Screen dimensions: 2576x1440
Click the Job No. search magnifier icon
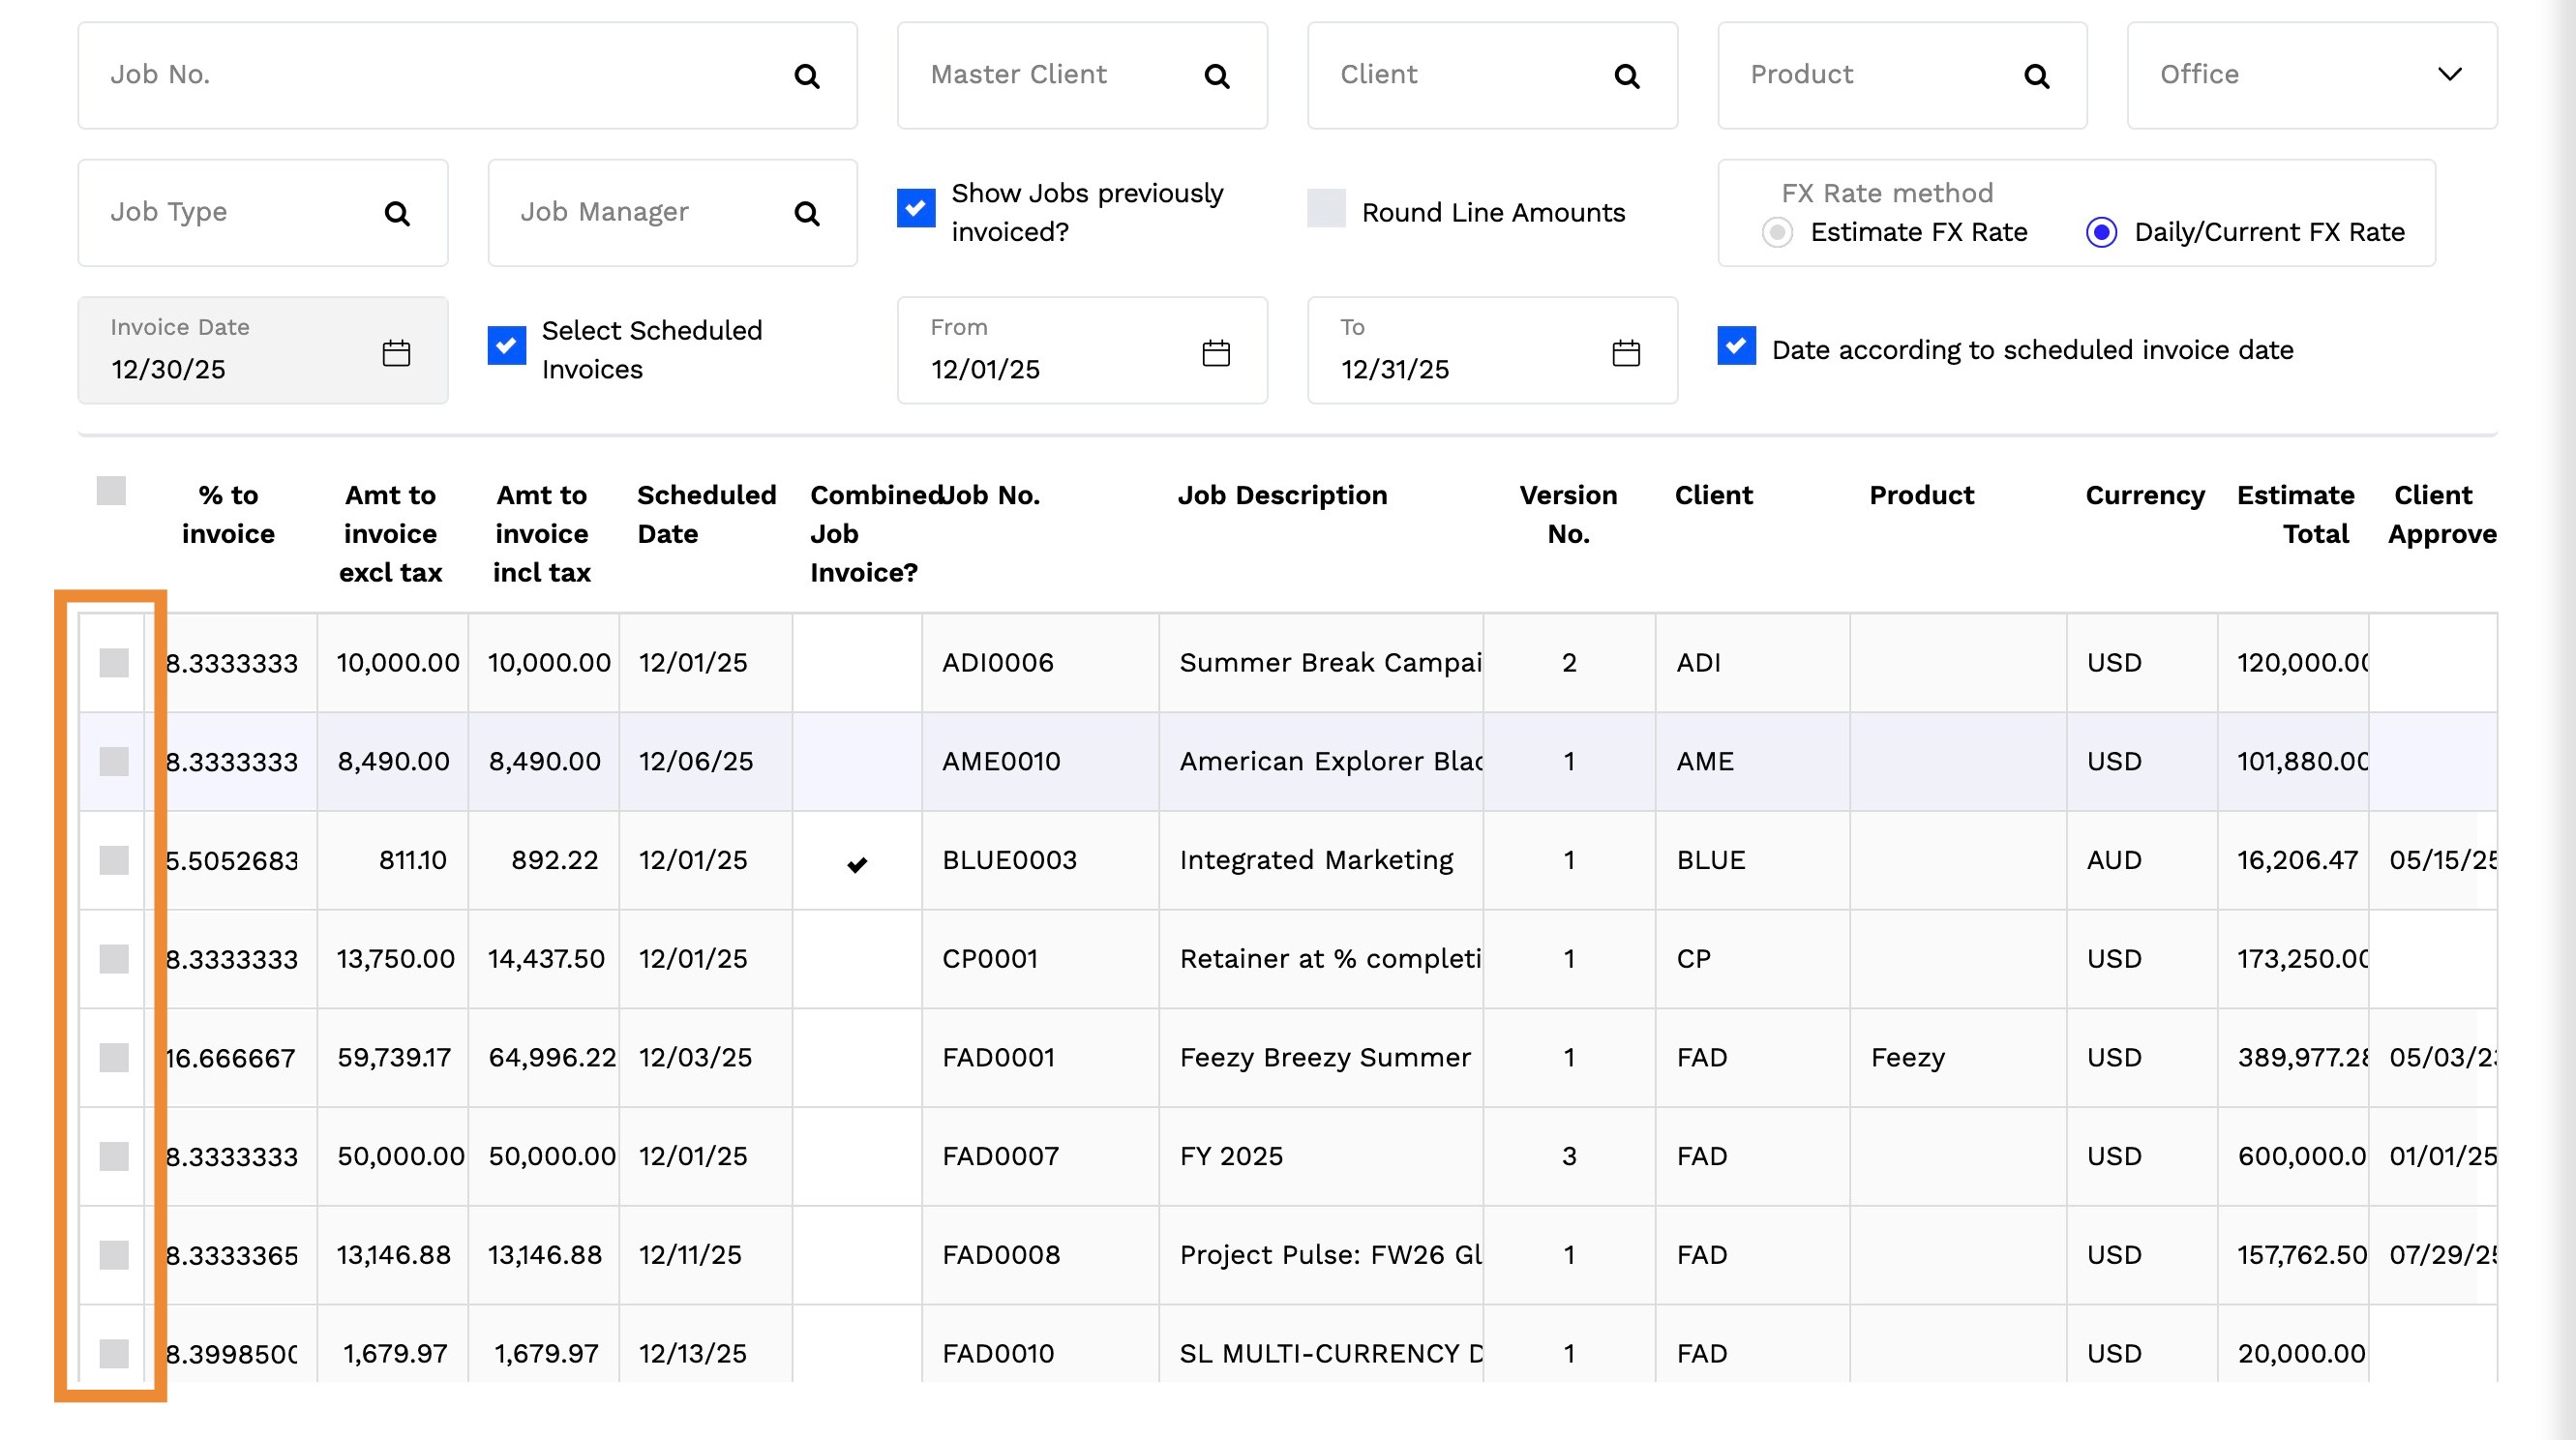pyautogui.click(x=806, y=76)
